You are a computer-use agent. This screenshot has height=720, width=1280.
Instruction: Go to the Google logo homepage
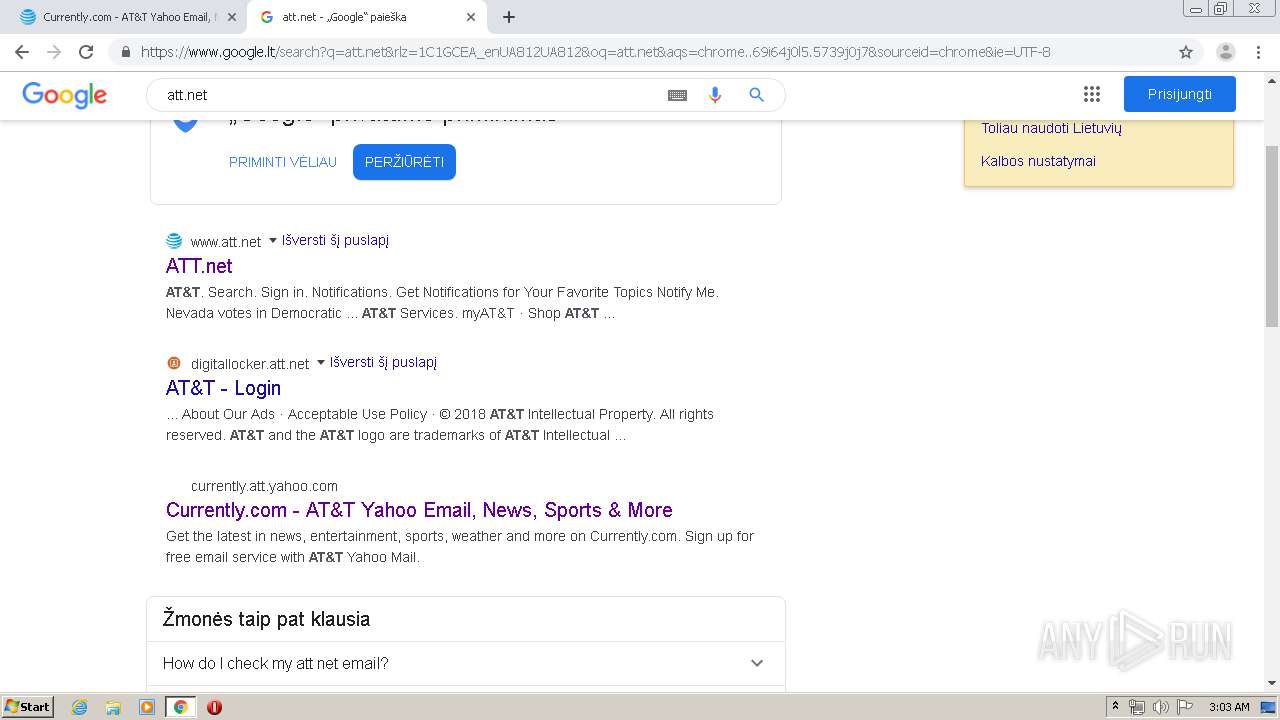(64, 95)
